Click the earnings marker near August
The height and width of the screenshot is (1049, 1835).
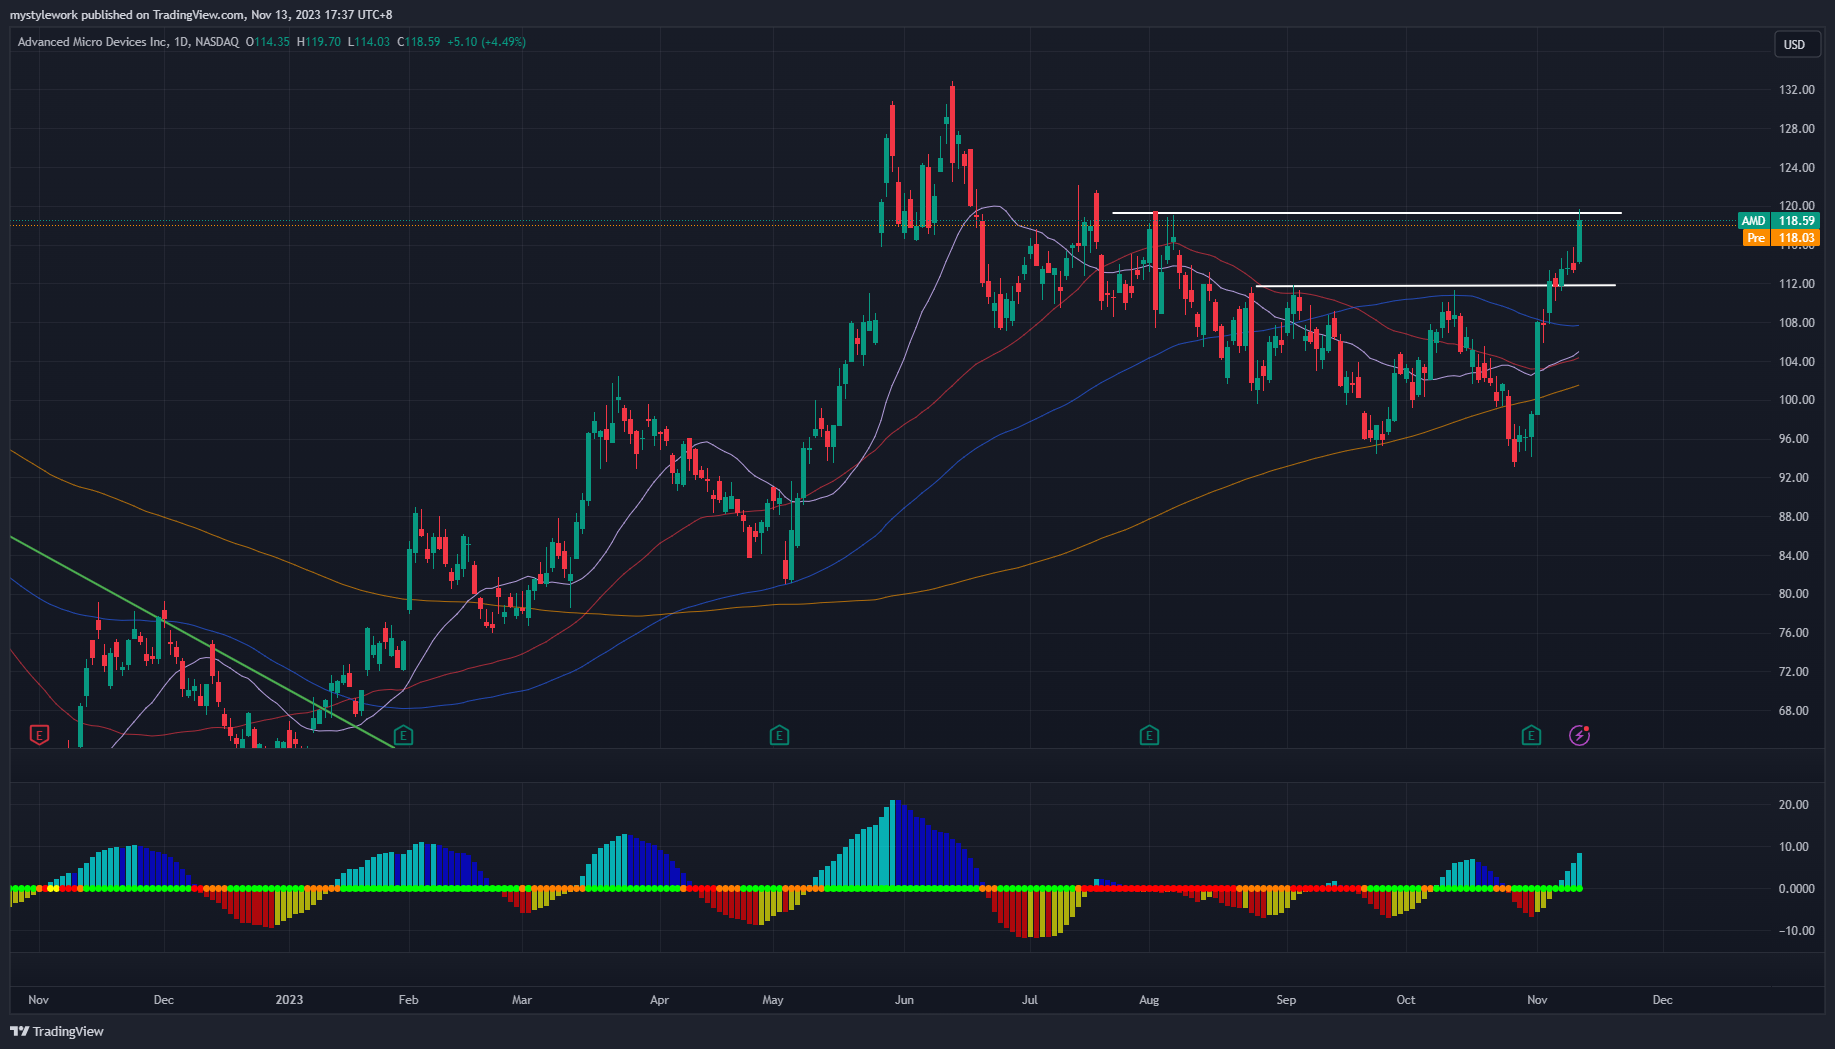tap(1149, 736)
